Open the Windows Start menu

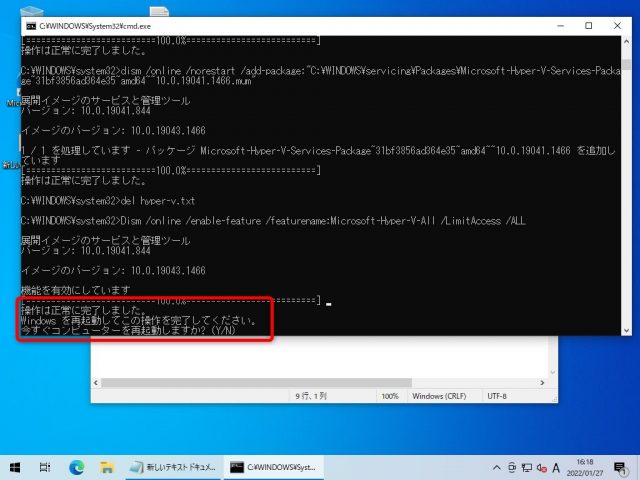pos(14,467)
